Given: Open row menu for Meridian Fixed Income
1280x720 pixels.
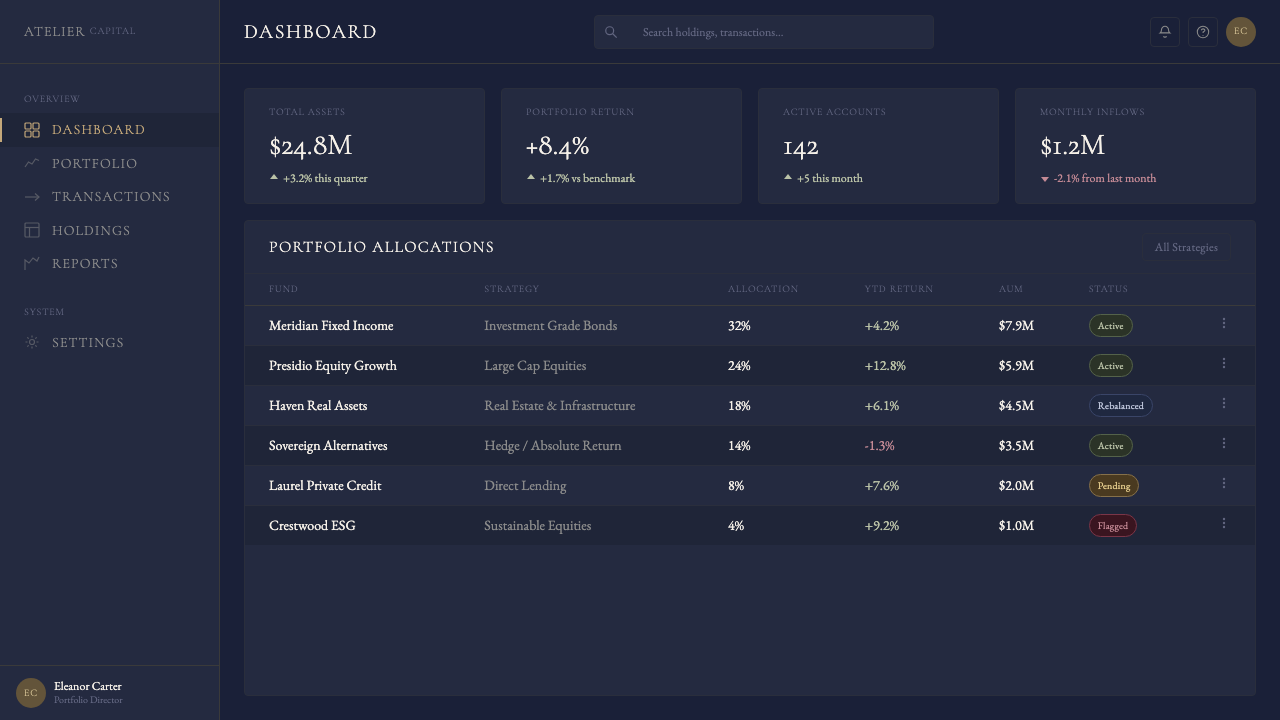Looking at the screenshot, I should pyautogui.click(x=1224, y=323).
